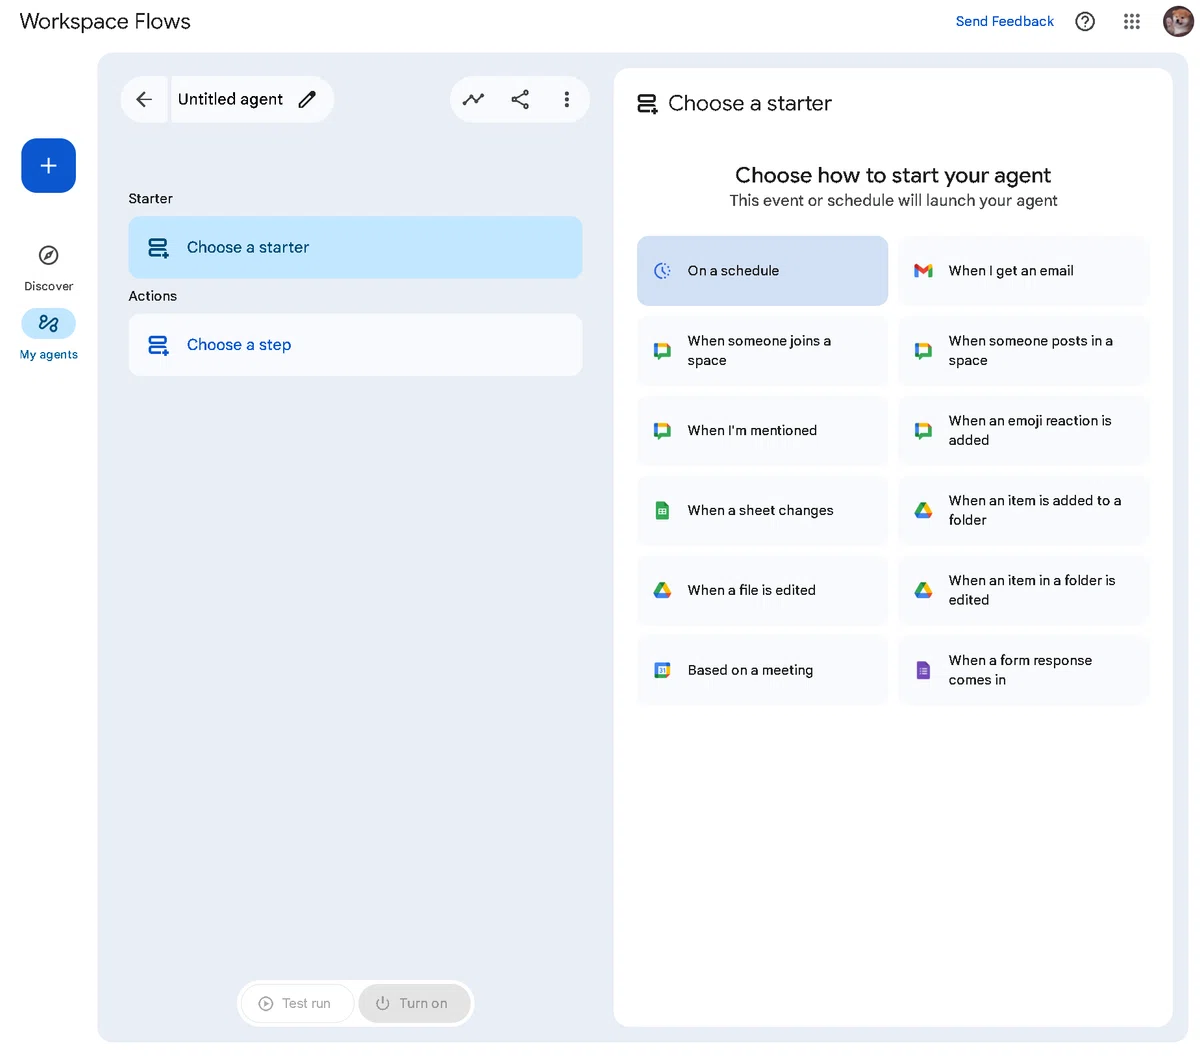Click the pencil icon to rename agent

[x=307, y=99]
